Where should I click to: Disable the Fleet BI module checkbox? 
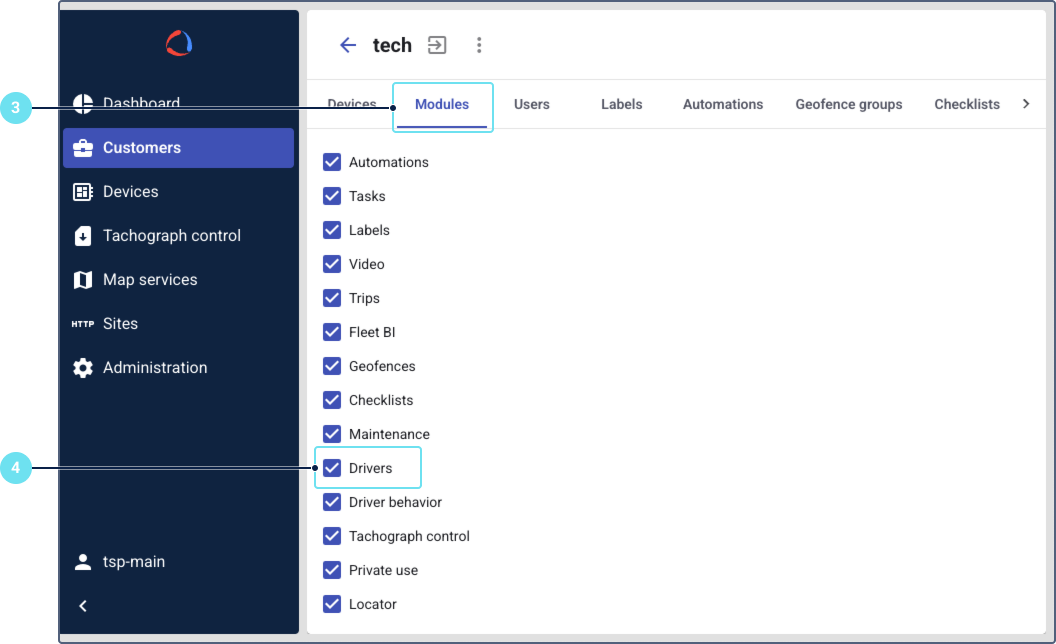pos(332,332)
